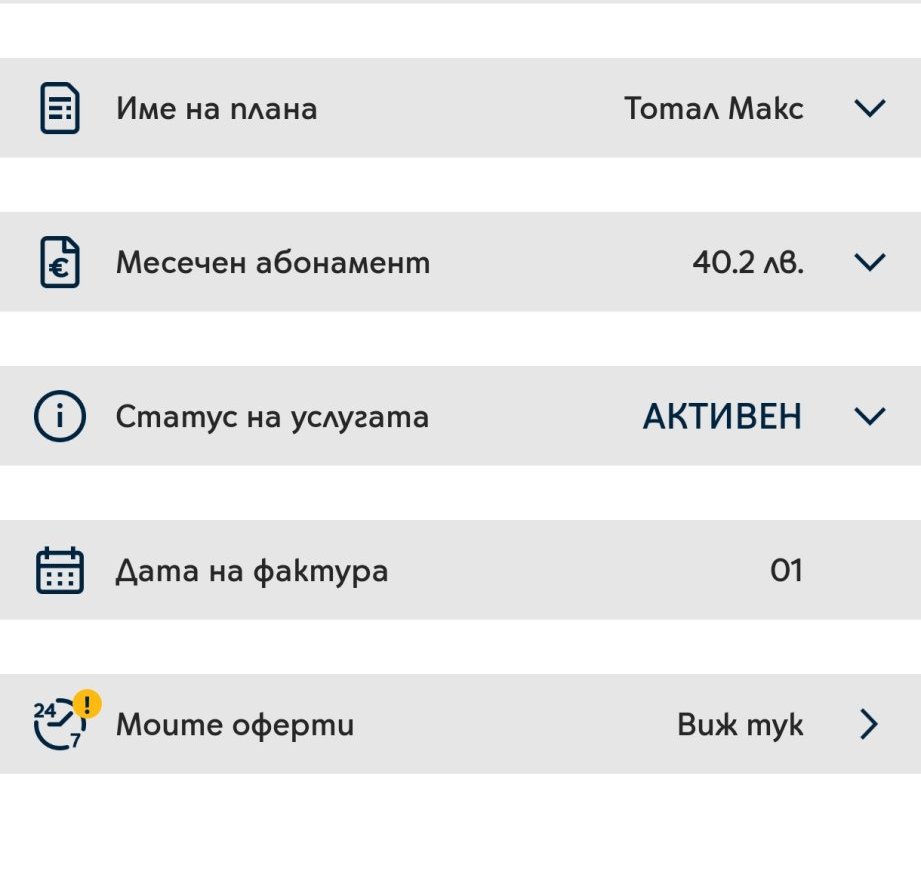The height and width of the screenshot is (889, 921).
Task: Click the Виж тук link
Action: point(740,725)
